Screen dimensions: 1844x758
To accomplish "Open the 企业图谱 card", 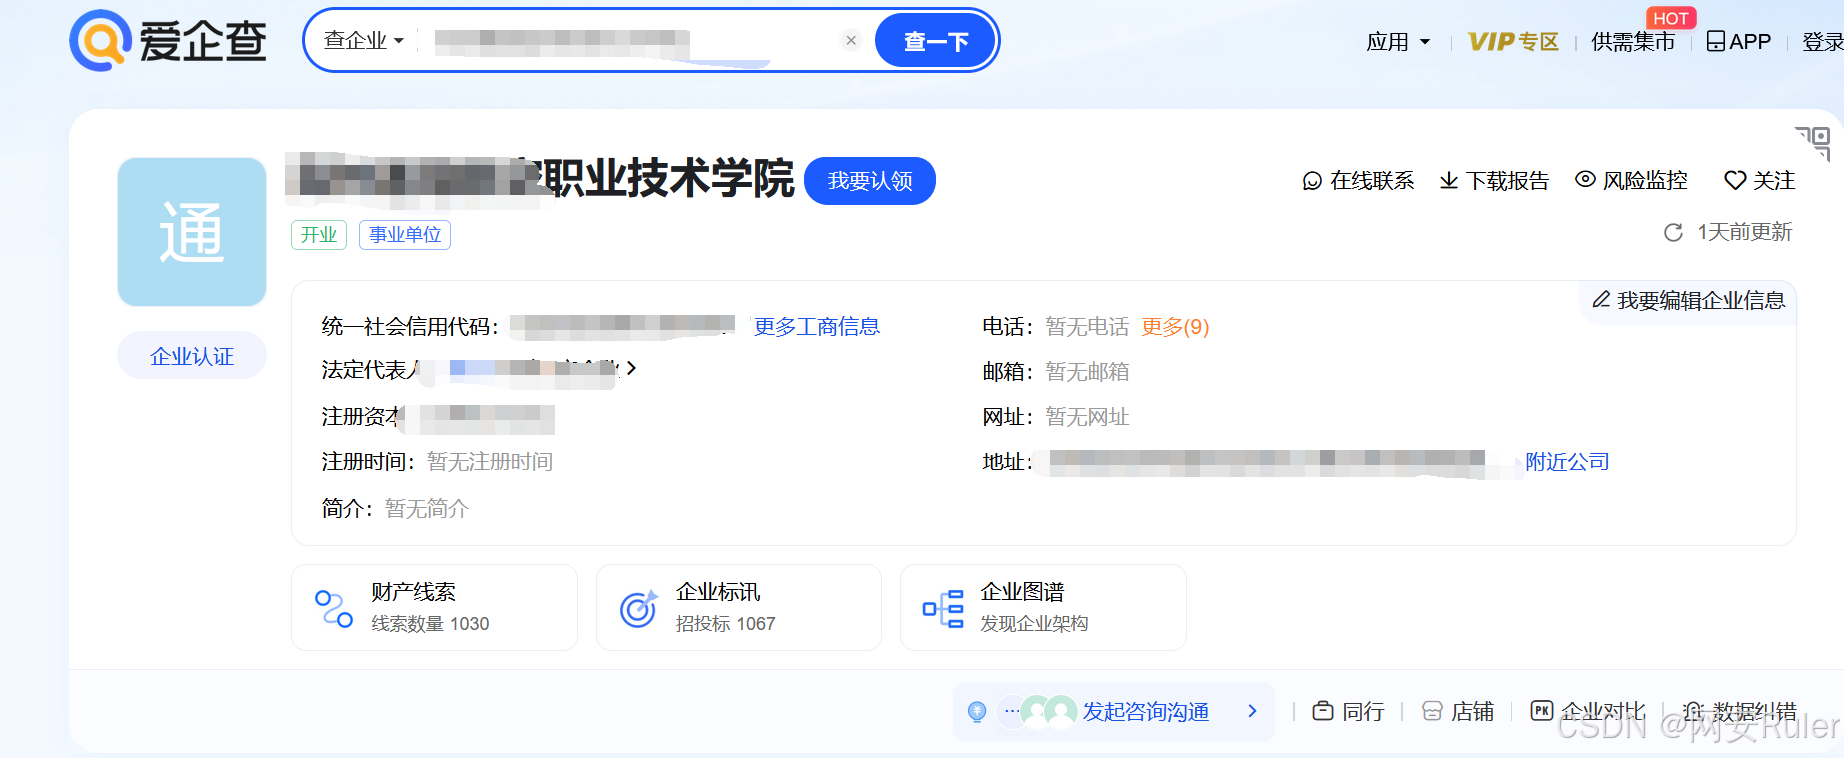I will [1043, 607].
